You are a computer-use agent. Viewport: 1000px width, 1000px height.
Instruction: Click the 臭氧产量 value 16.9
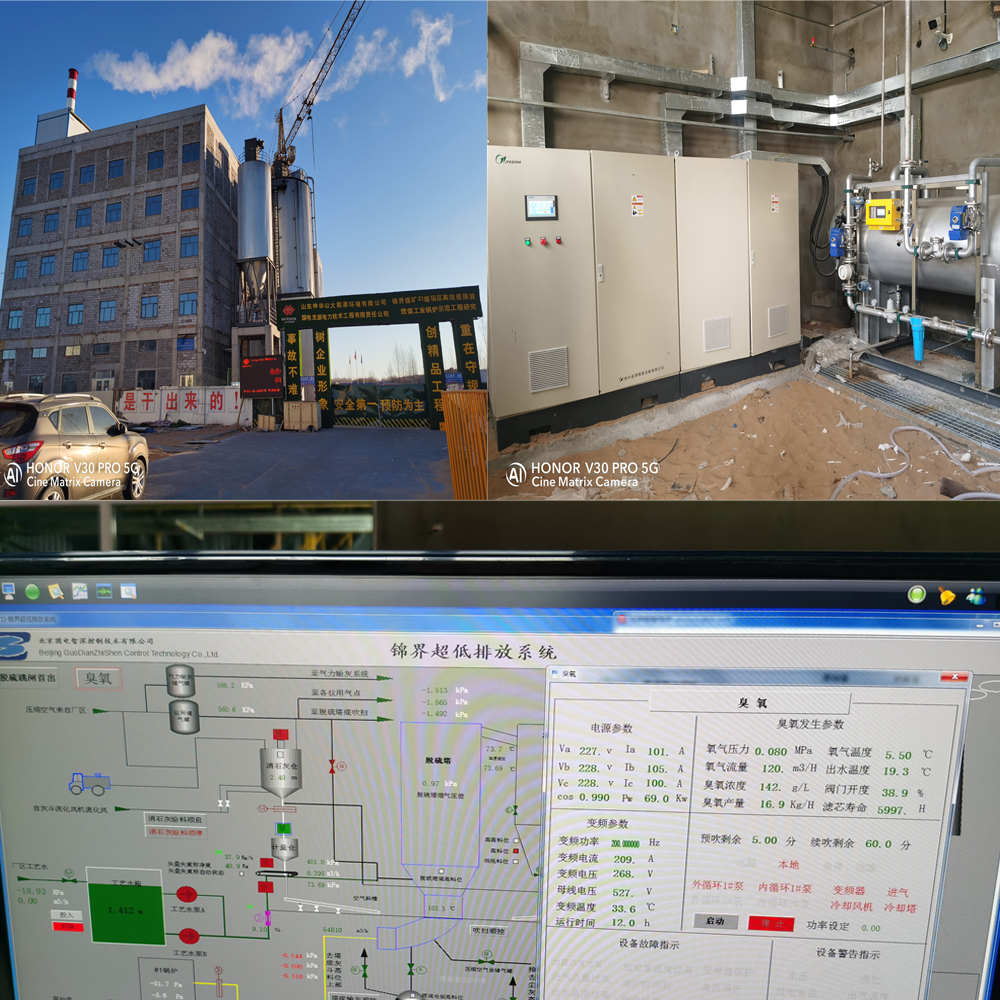772,804
